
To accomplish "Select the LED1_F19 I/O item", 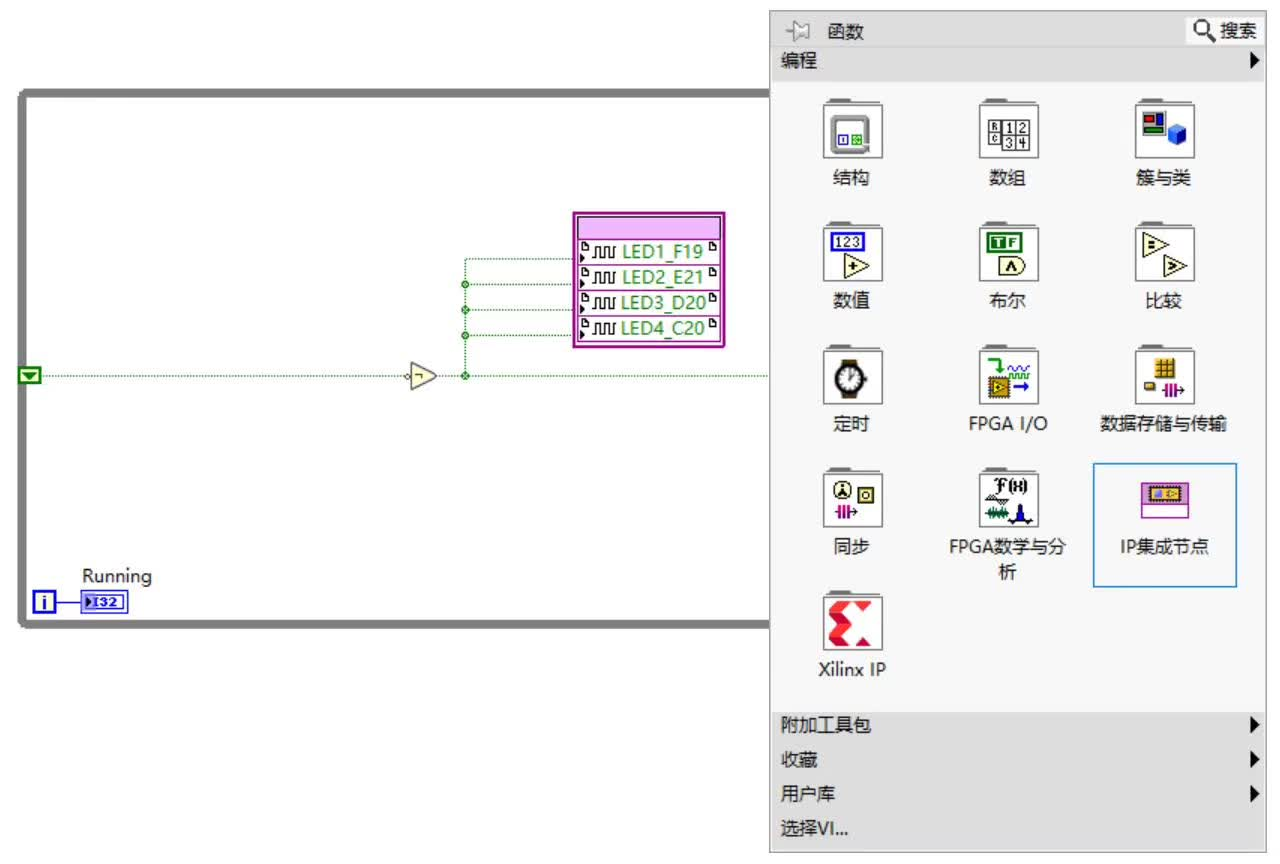I will coord(648,251).
